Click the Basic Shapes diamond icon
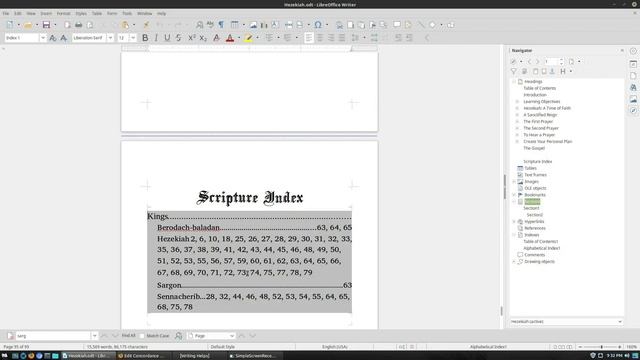The width and height of the screenshot is (640, 360). point(432,25)
